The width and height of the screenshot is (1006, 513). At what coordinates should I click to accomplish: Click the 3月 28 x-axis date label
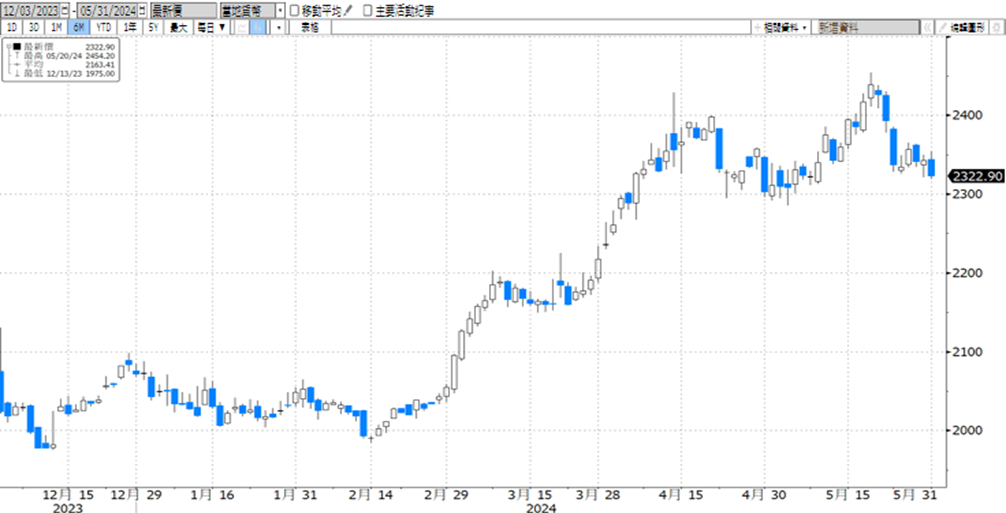598,495
